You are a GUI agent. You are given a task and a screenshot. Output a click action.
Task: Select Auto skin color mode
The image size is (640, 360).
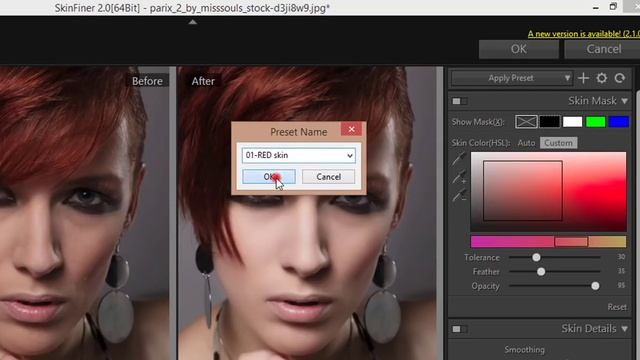[526, 143]
